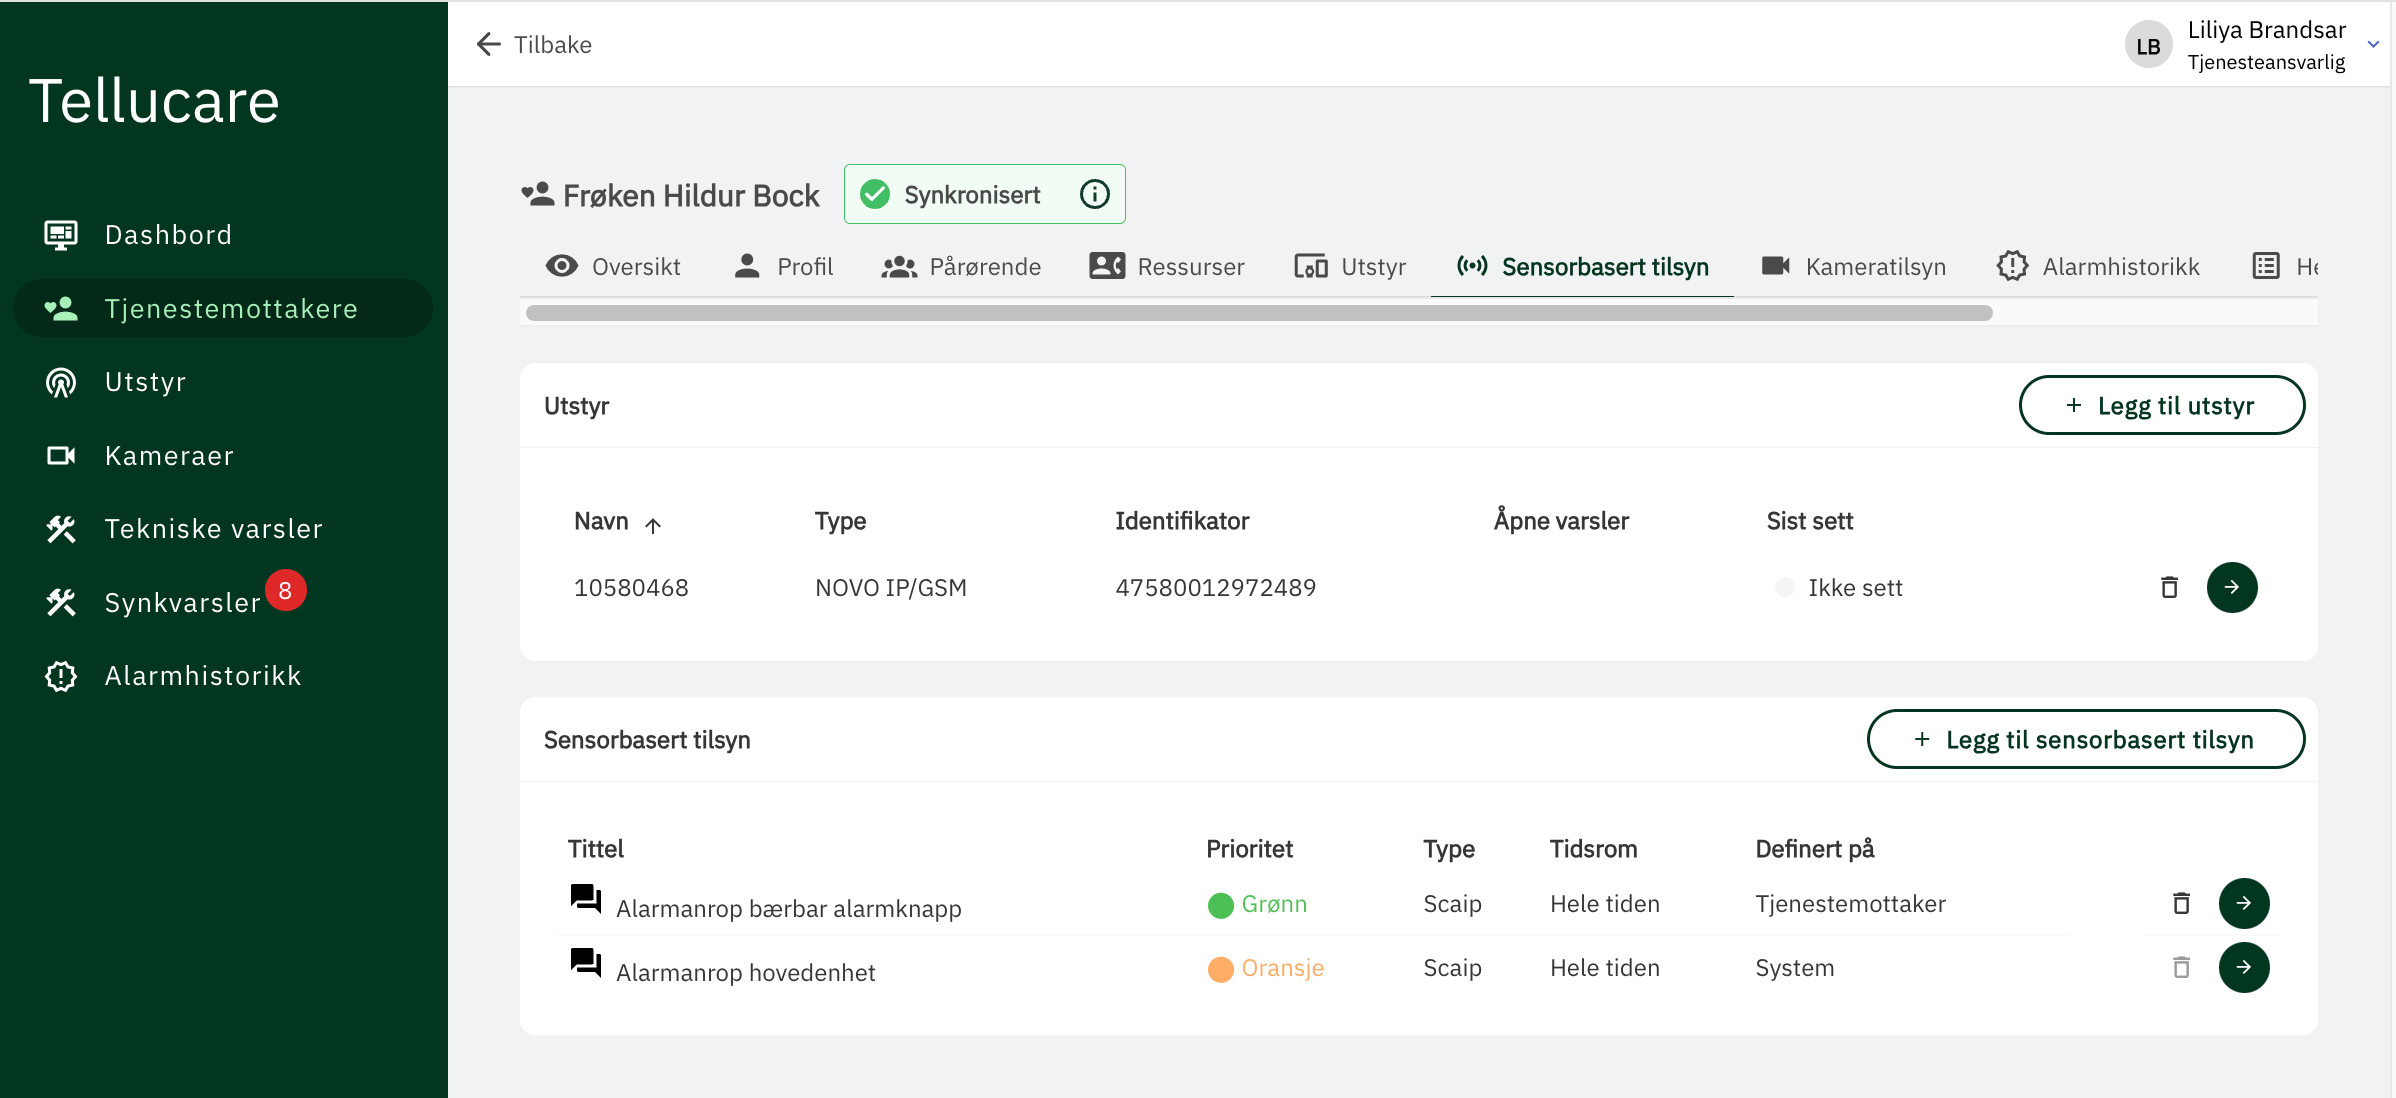Screen dimensions: 2396x1098
Task: Open the Oversikt tab
Action: click(x=613, y=266)
